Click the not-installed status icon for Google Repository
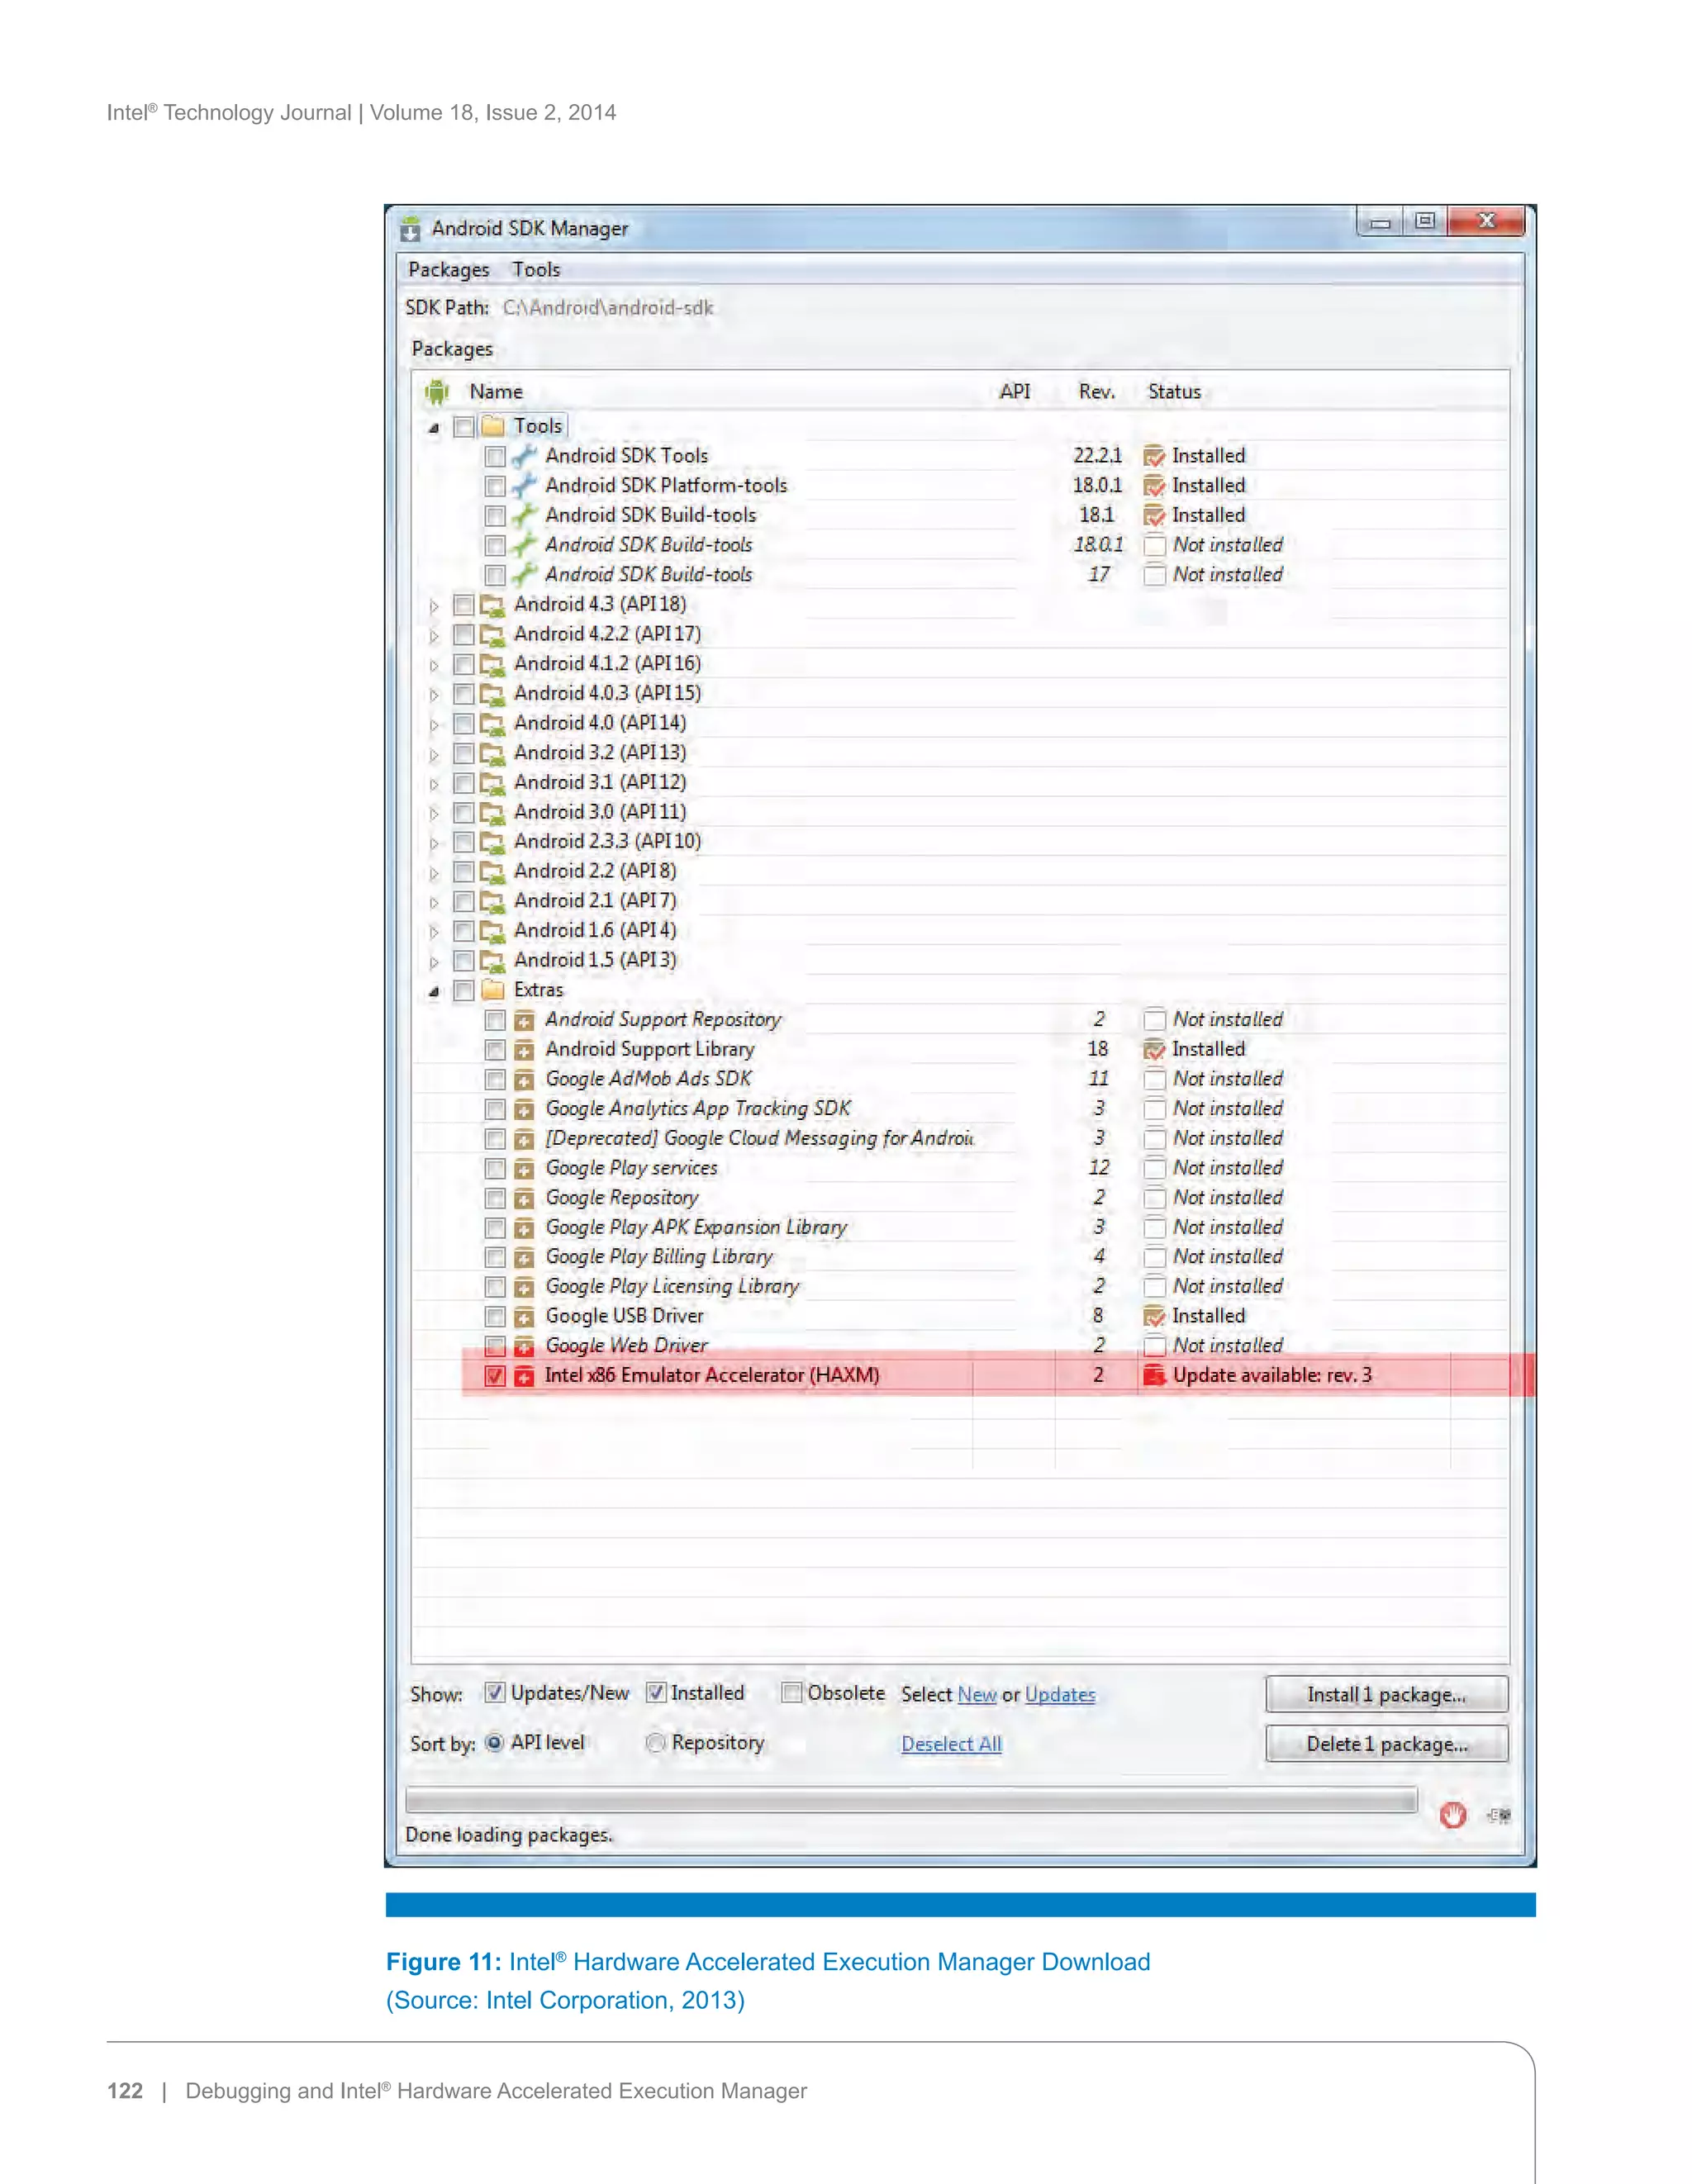The image size is (1692, 2184). pos(1155,1198)
